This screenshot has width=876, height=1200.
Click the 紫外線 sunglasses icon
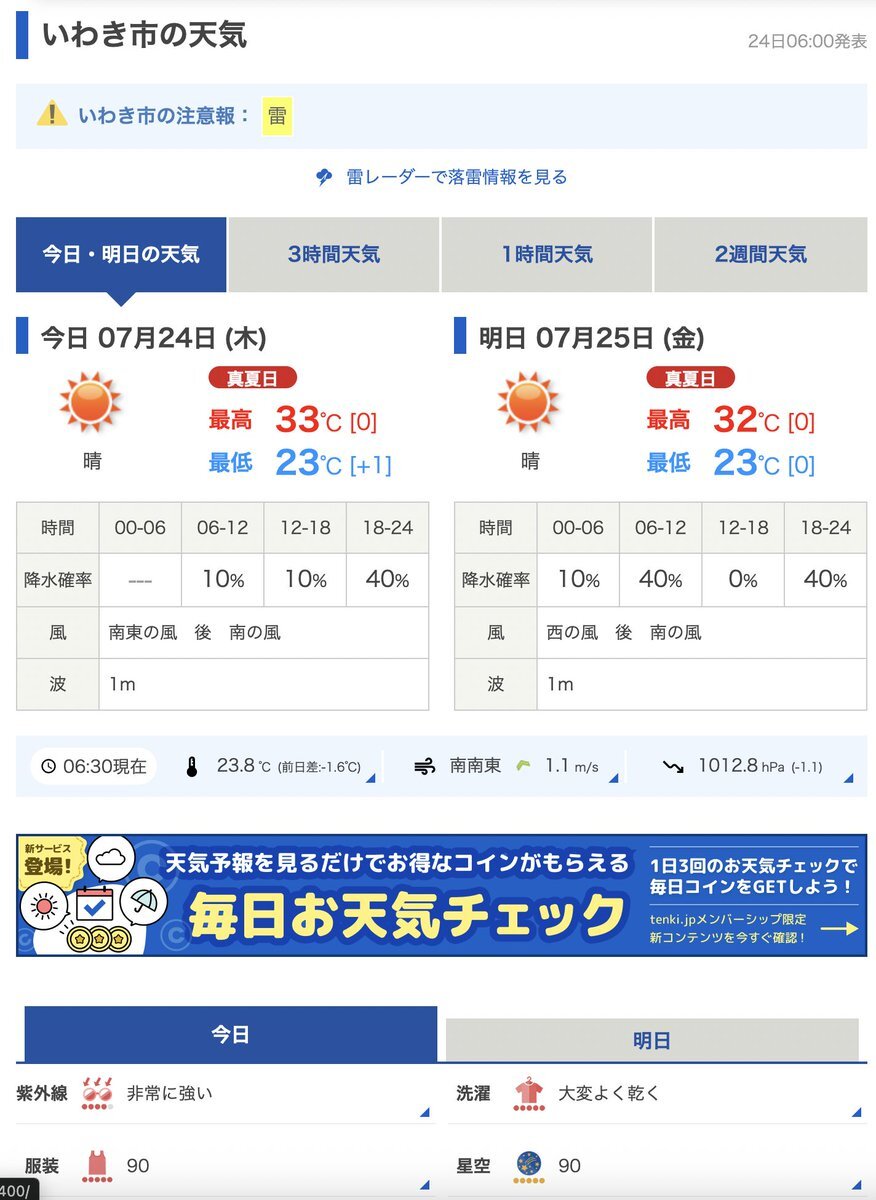tap(97, 1095)
